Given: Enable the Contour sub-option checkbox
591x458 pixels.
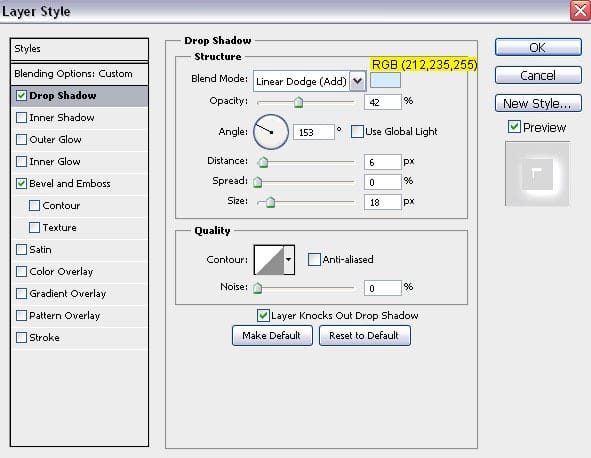Looking at the screenshot, I should [x=34, y=205].
